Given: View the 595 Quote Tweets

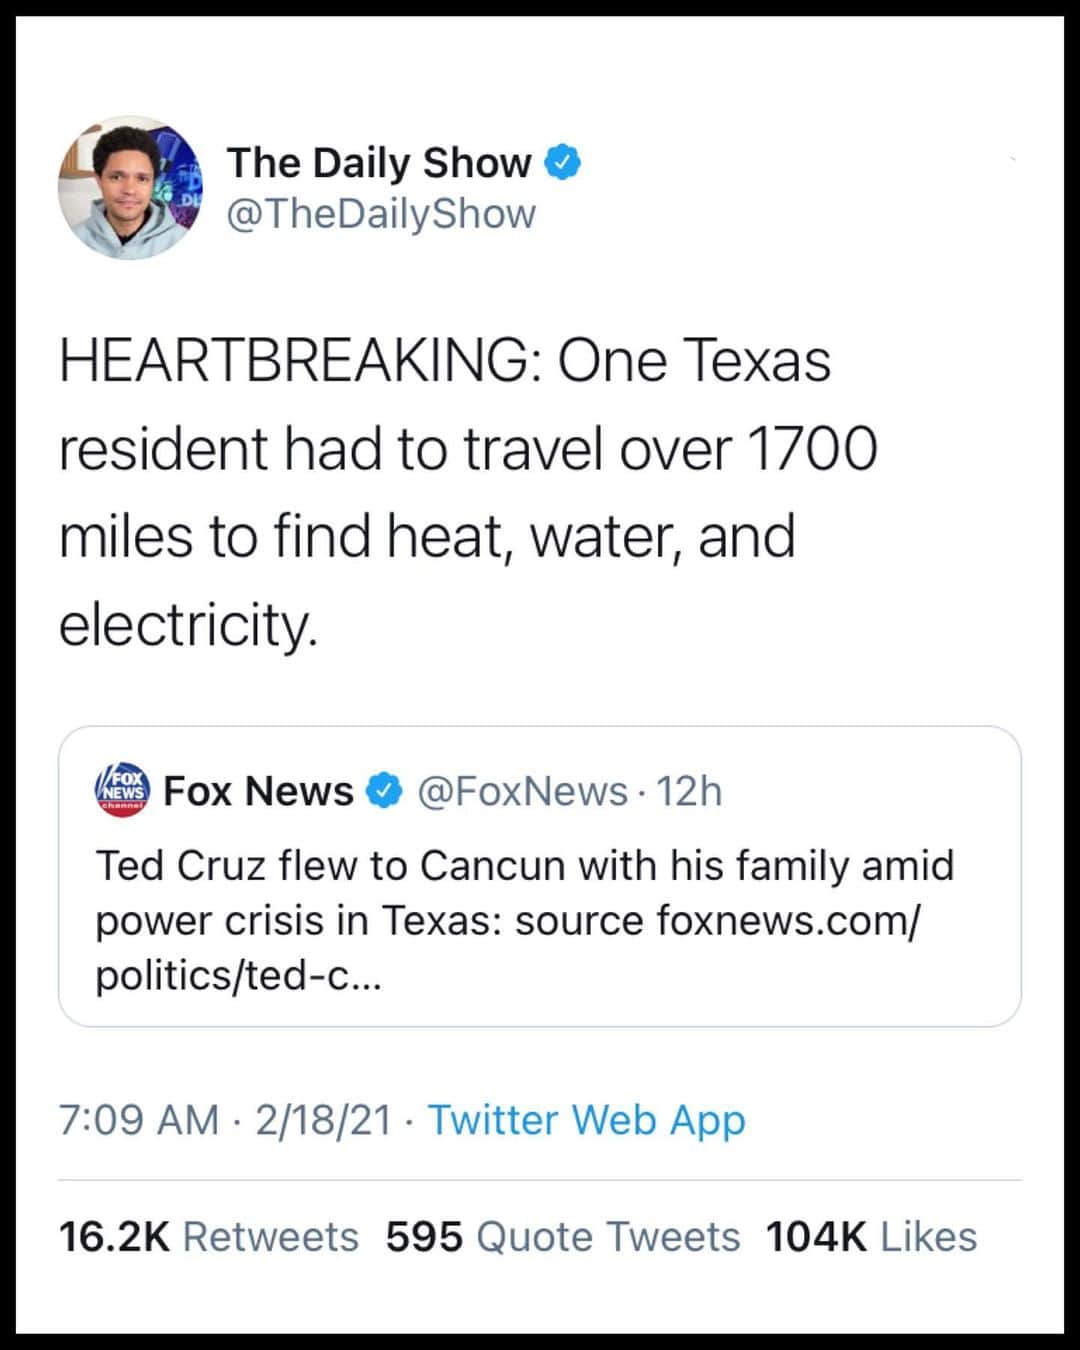Looking at the screenshot, I should pyautogui.click(x=563, y=1237).
